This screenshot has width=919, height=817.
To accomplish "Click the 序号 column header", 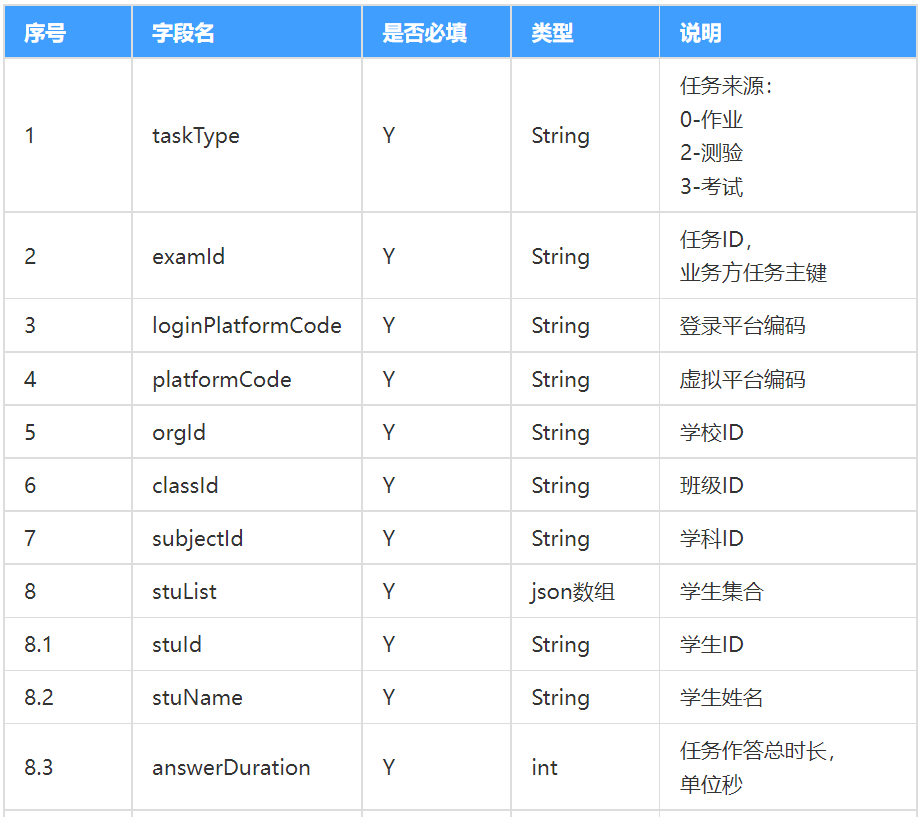I will tap(68, 33).
